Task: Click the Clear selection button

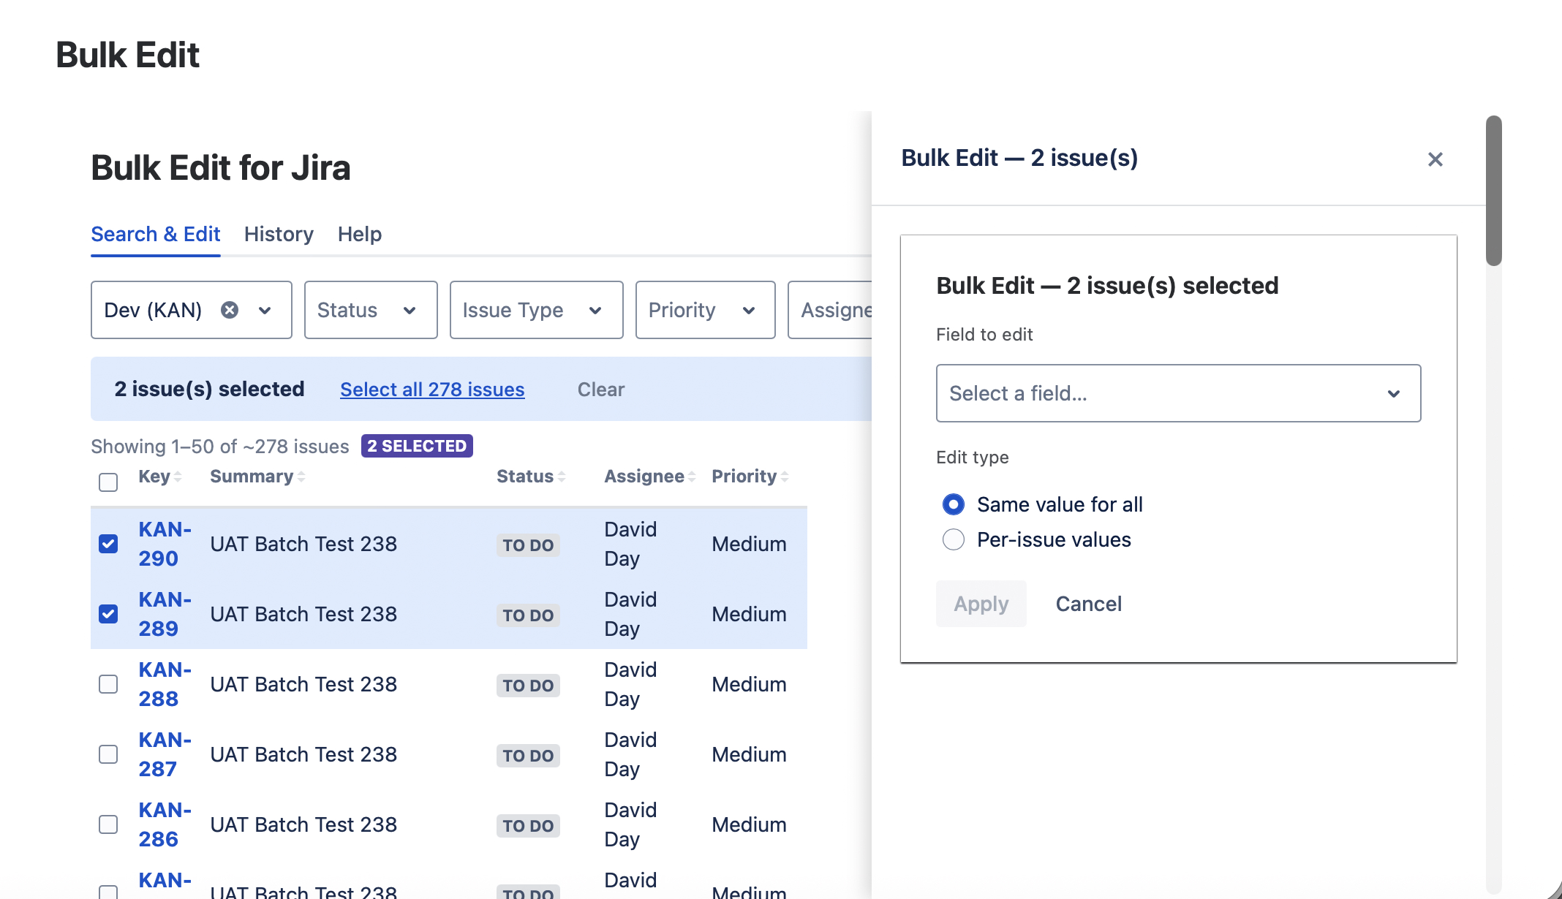Action: pos(601,389)
